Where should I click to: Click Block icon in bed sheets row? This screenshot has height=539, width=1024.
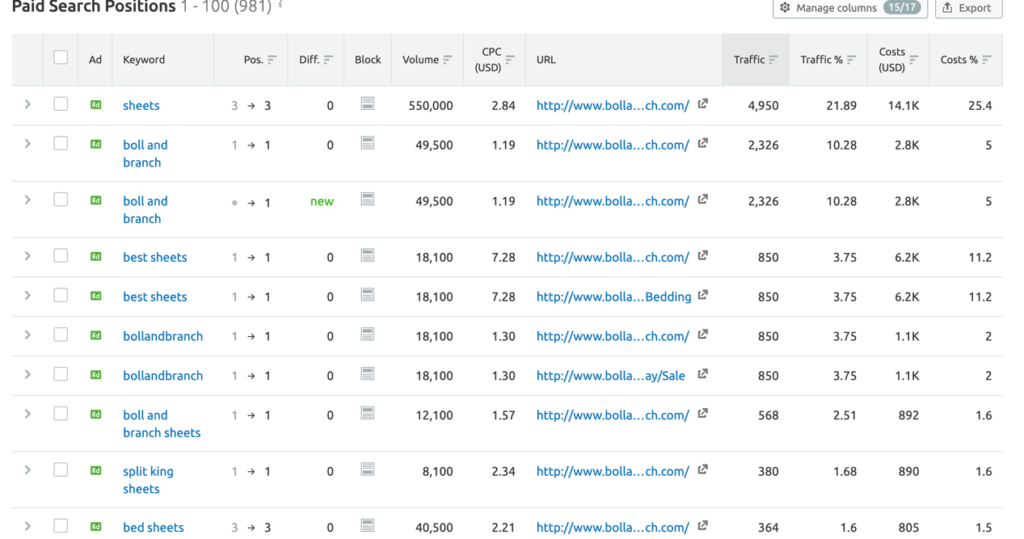tap(368, 525)
